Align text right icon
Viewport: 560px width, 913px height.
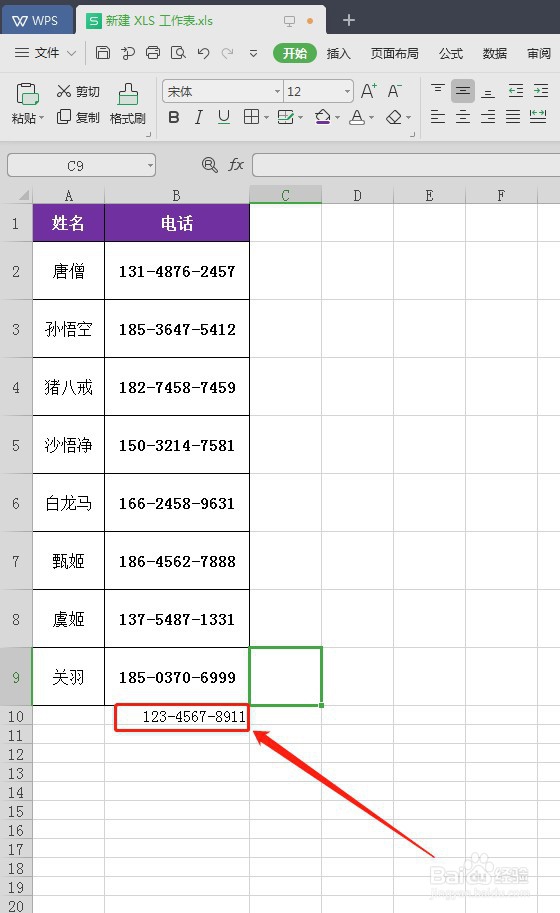(x=488, y=117)
